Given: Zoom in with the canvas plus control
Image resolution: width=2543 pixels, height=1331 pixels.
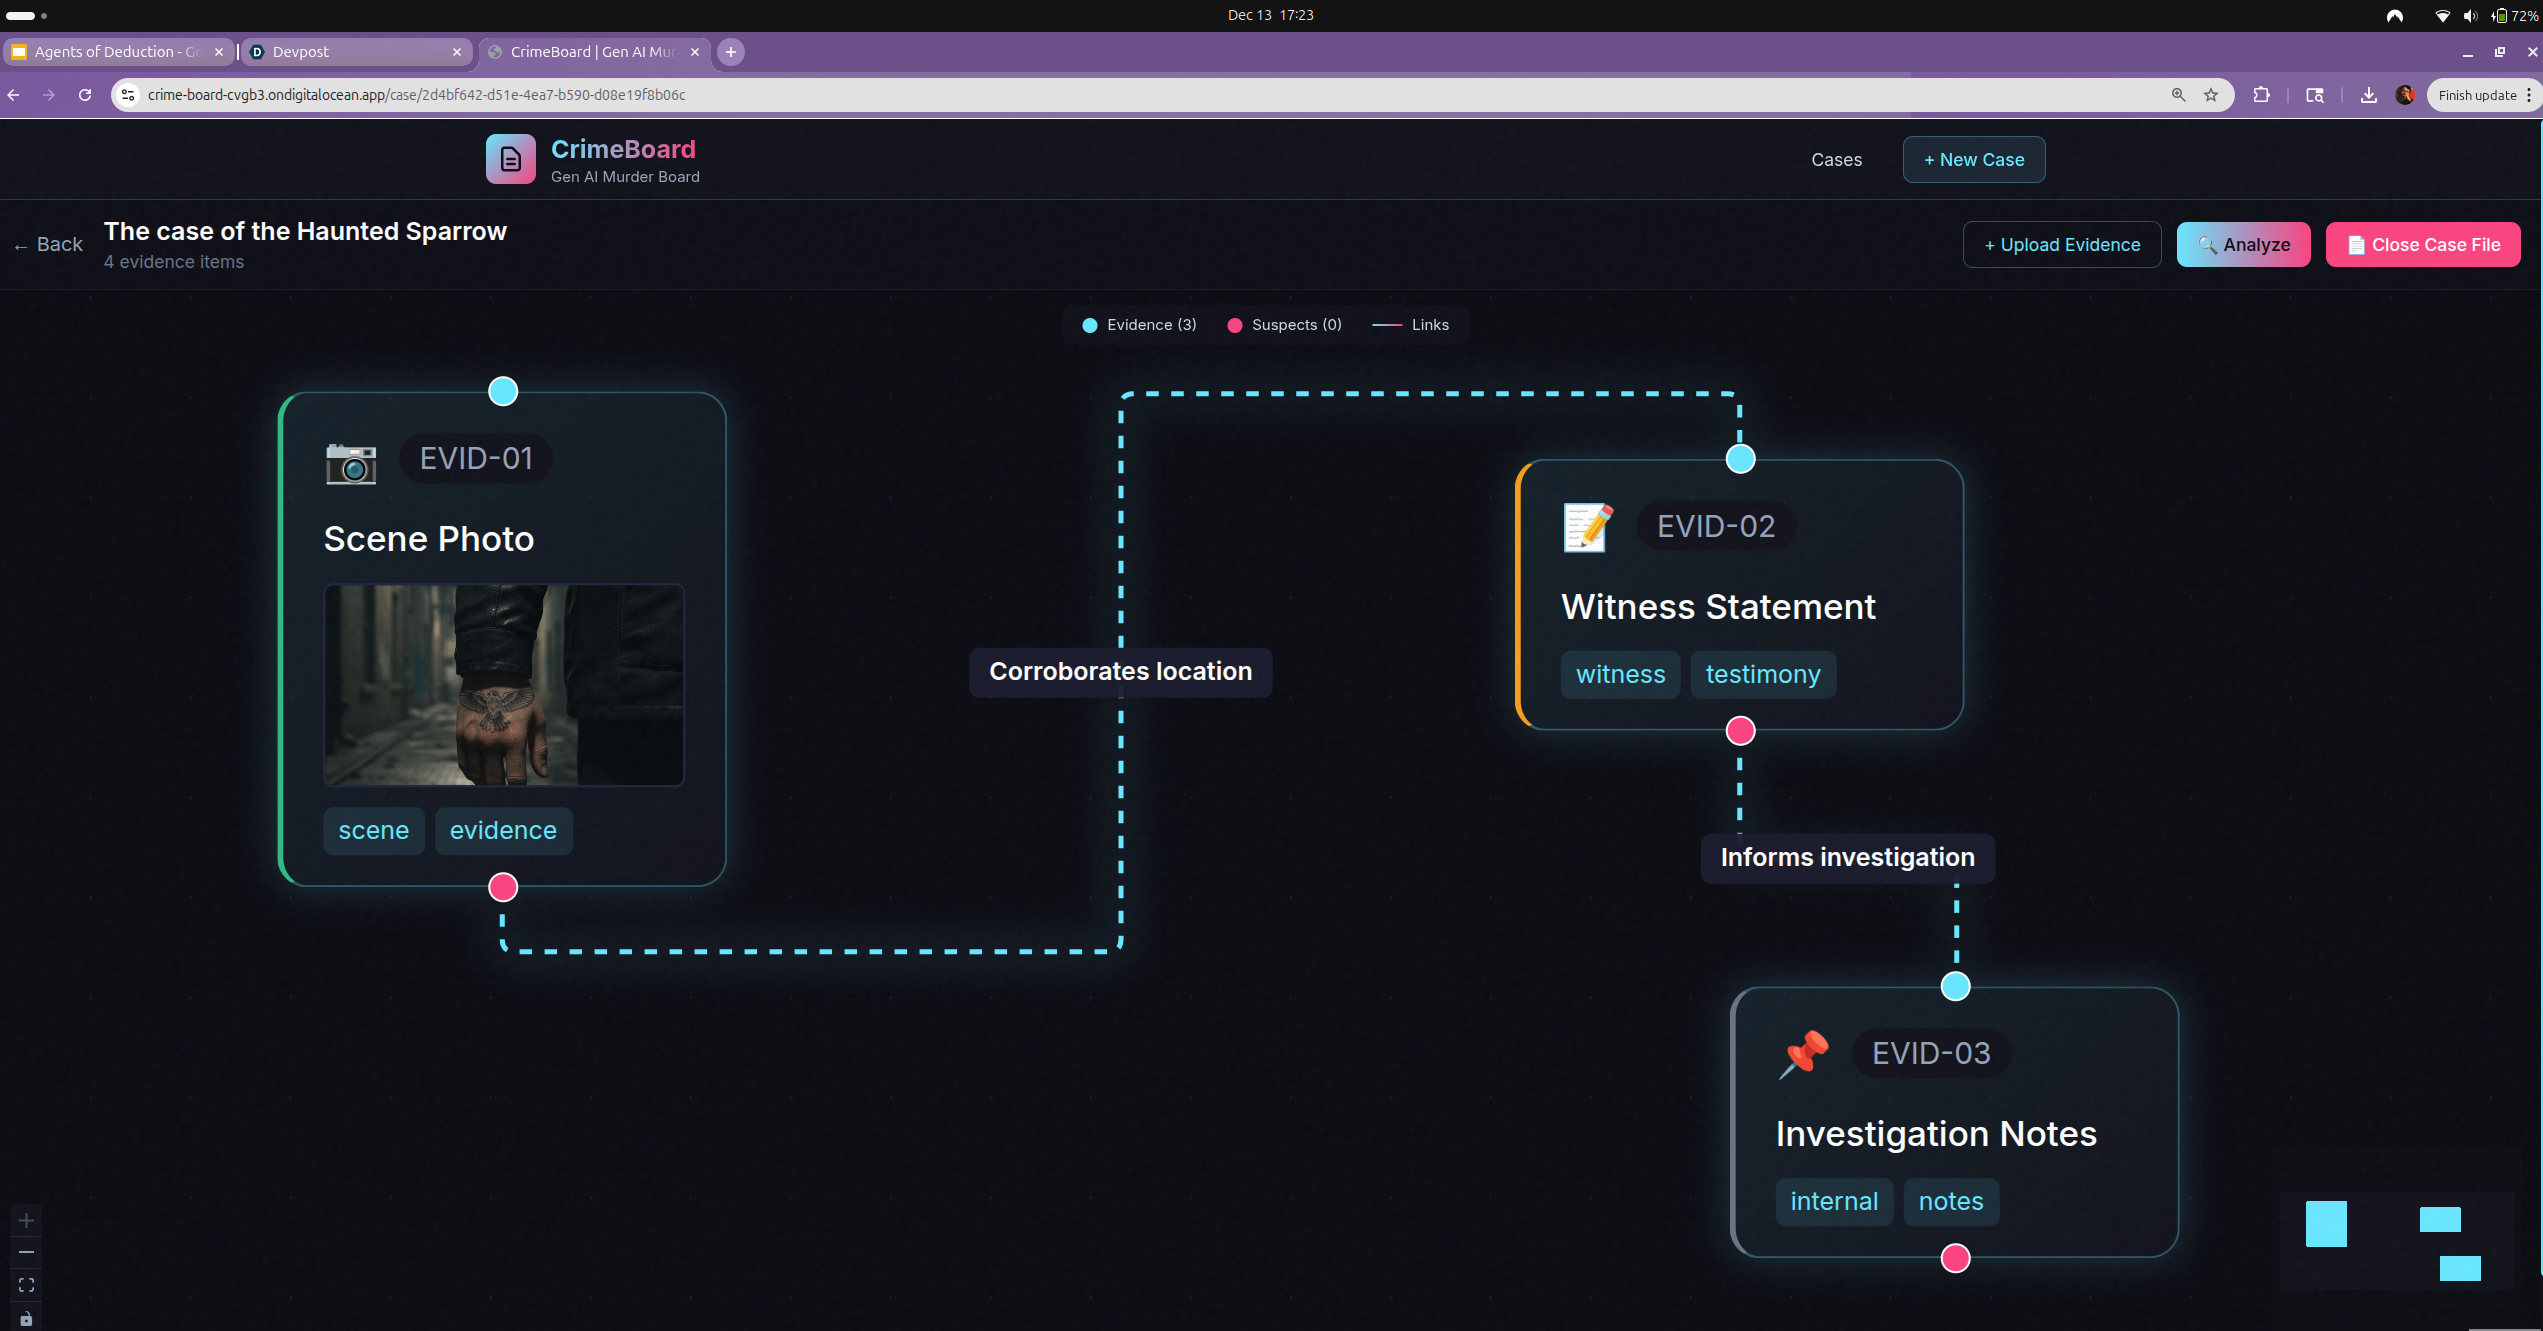Looking at the screenshot, I should 27,1220.
